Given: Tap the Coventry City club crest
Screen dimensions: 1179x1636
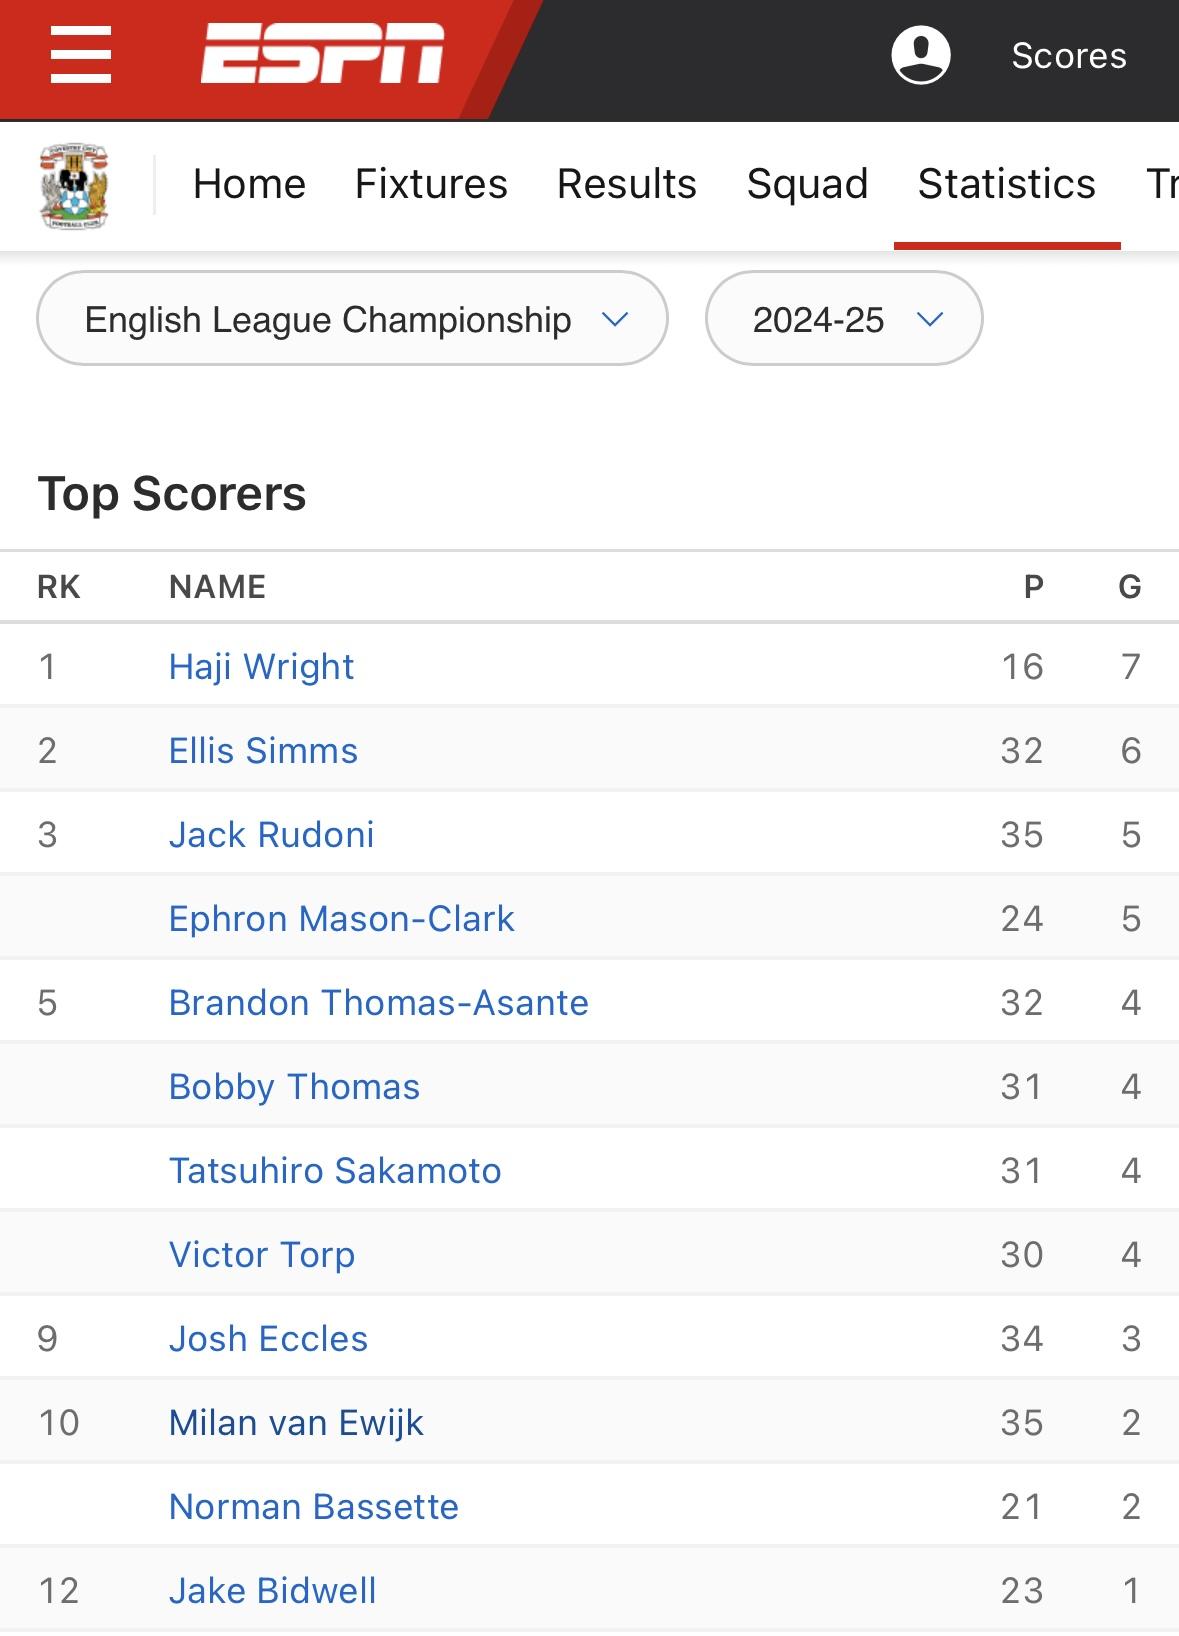Looking at the screenshot, I should coord(74,186).
